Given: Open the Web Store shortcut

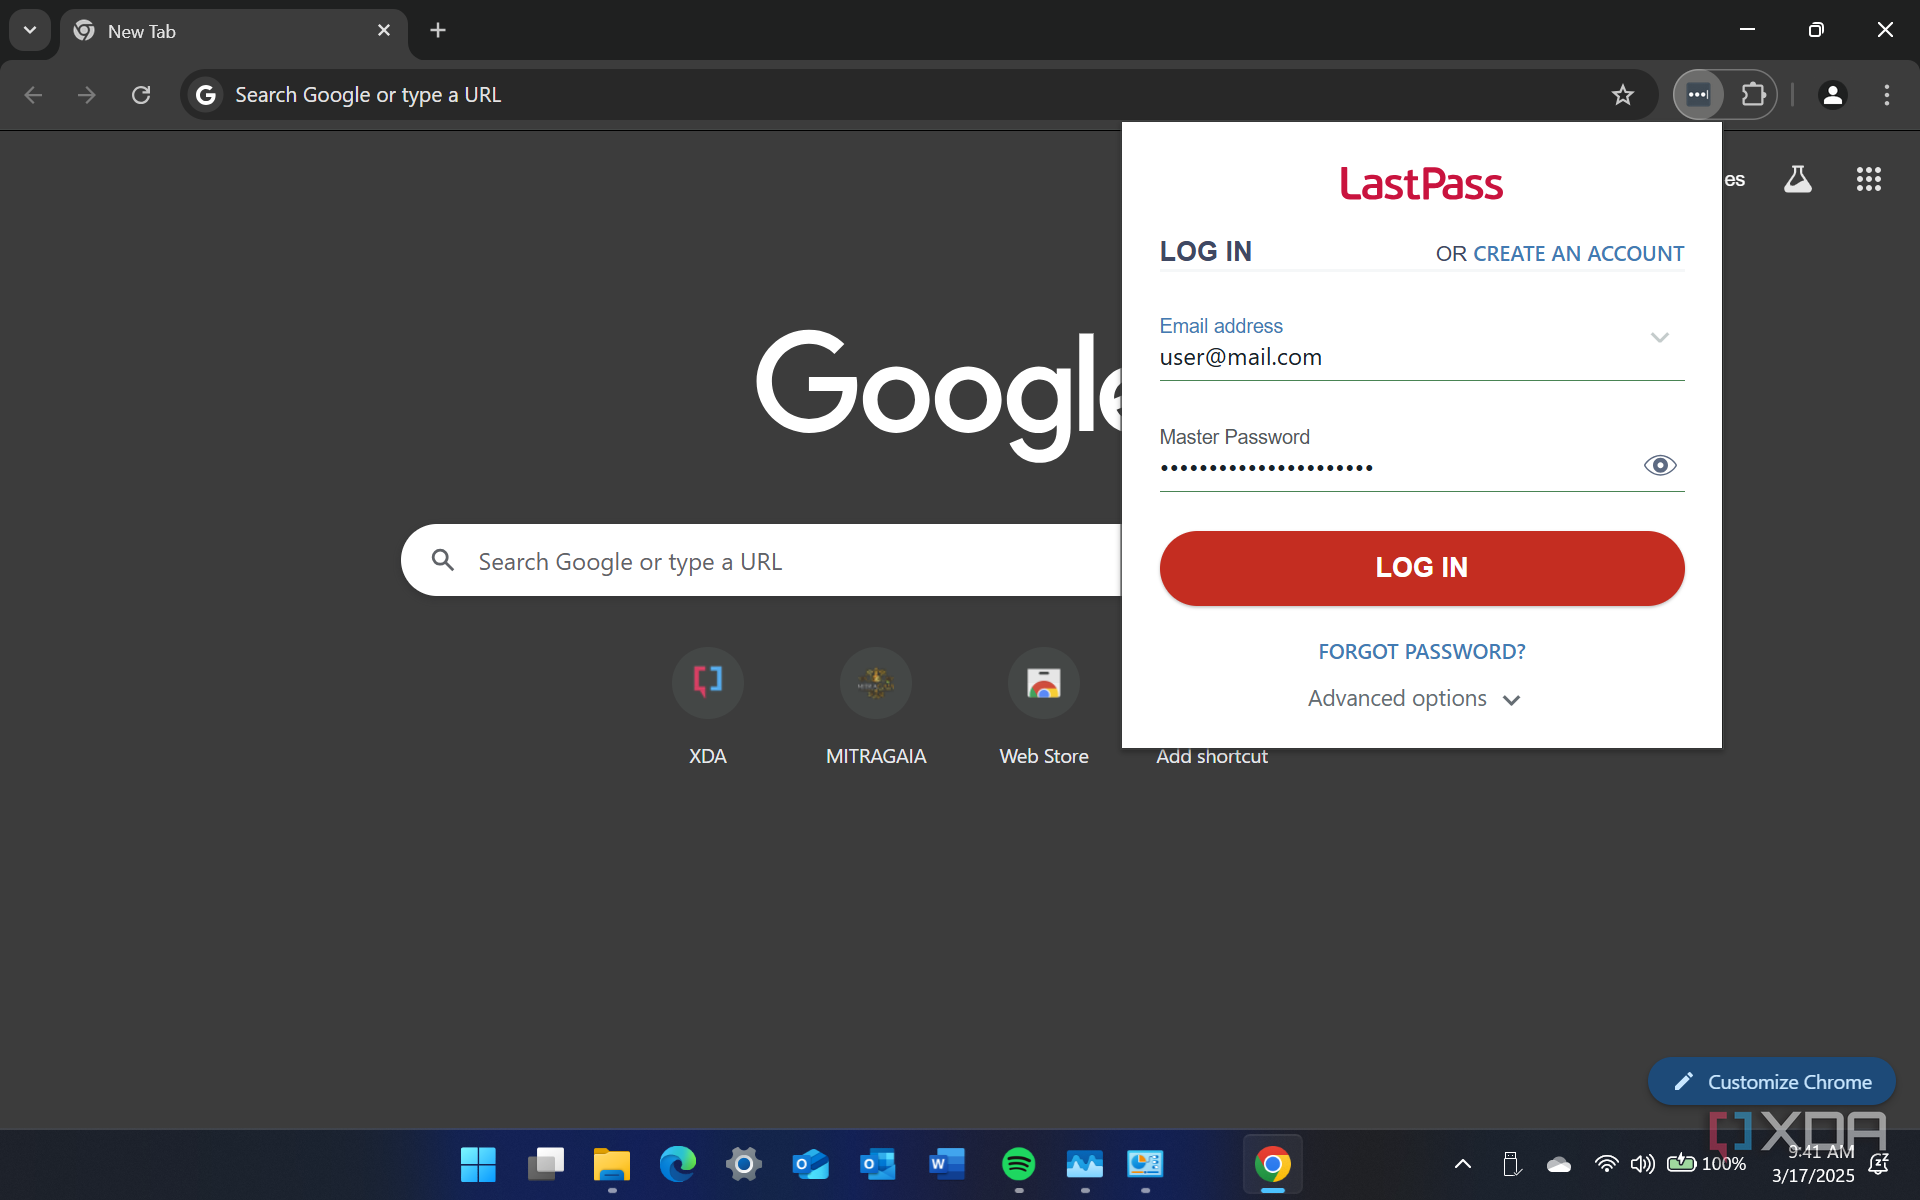Looking at the screenshot, I should (1044, 707).
